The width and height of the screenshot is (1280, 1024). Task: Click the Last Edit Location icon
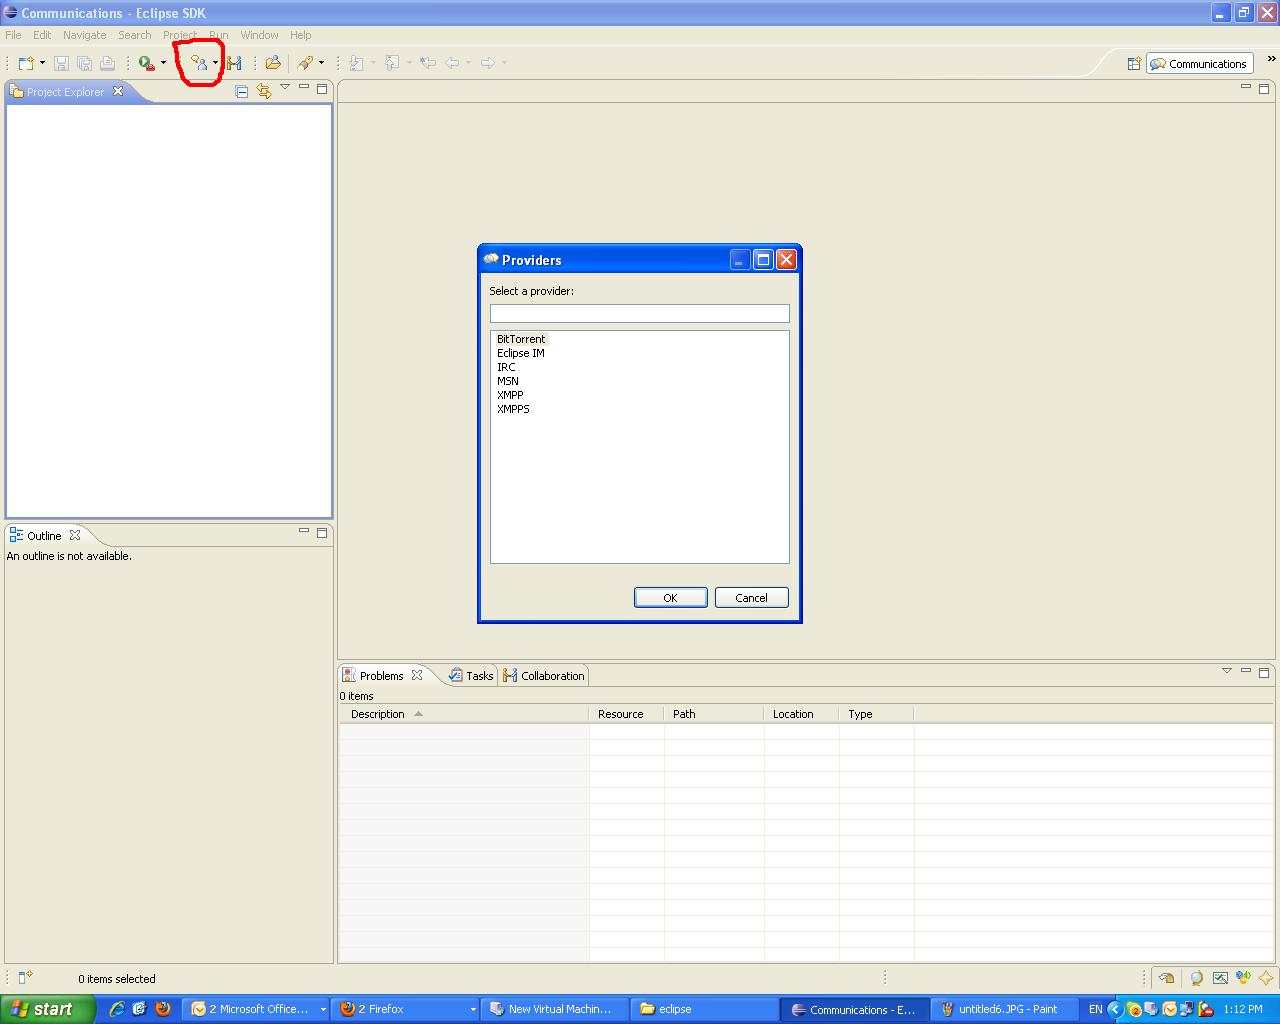tap(428, 63)
